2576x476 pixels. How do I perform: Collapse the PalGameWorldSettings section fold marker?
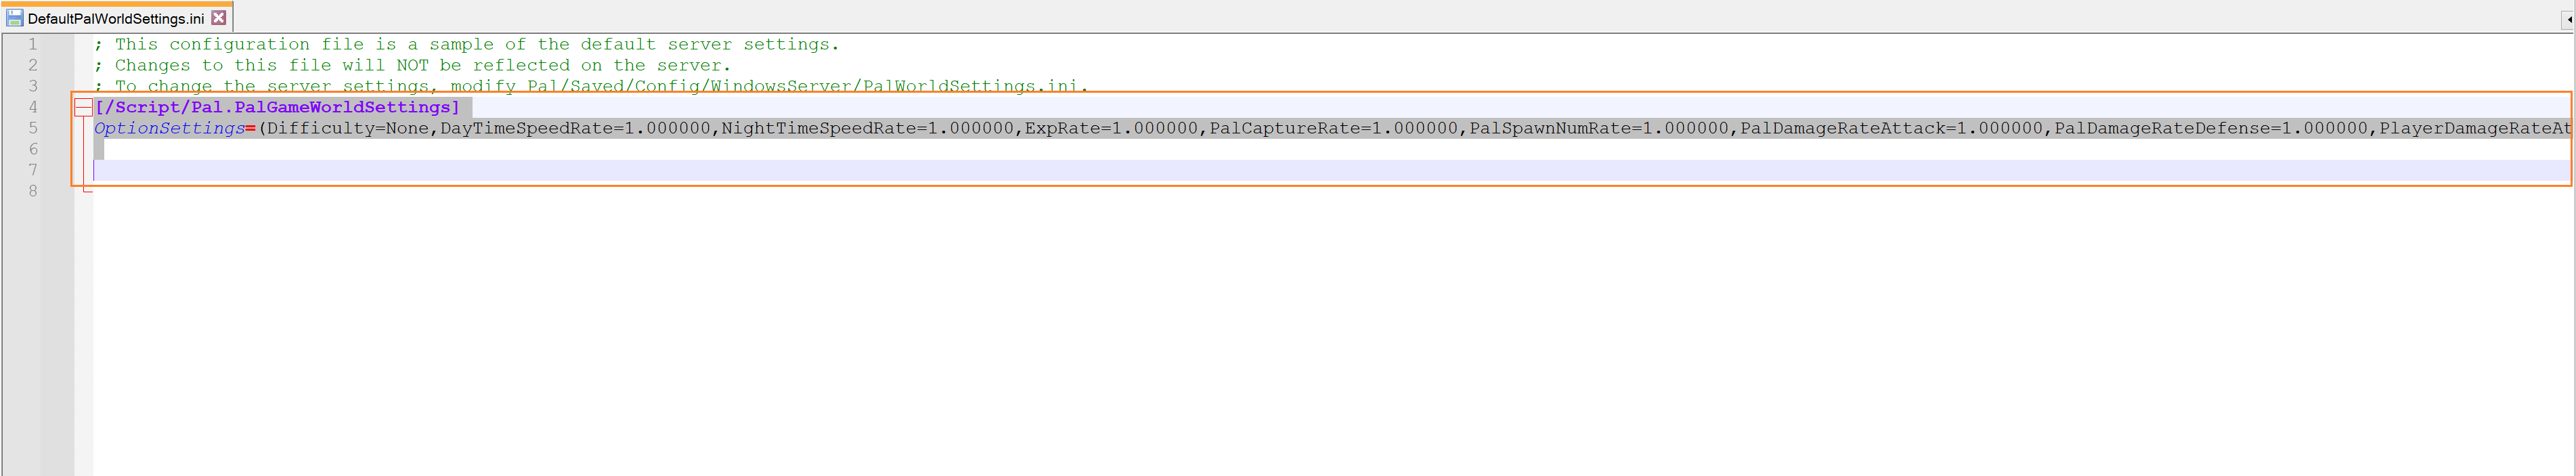[84, 108]
